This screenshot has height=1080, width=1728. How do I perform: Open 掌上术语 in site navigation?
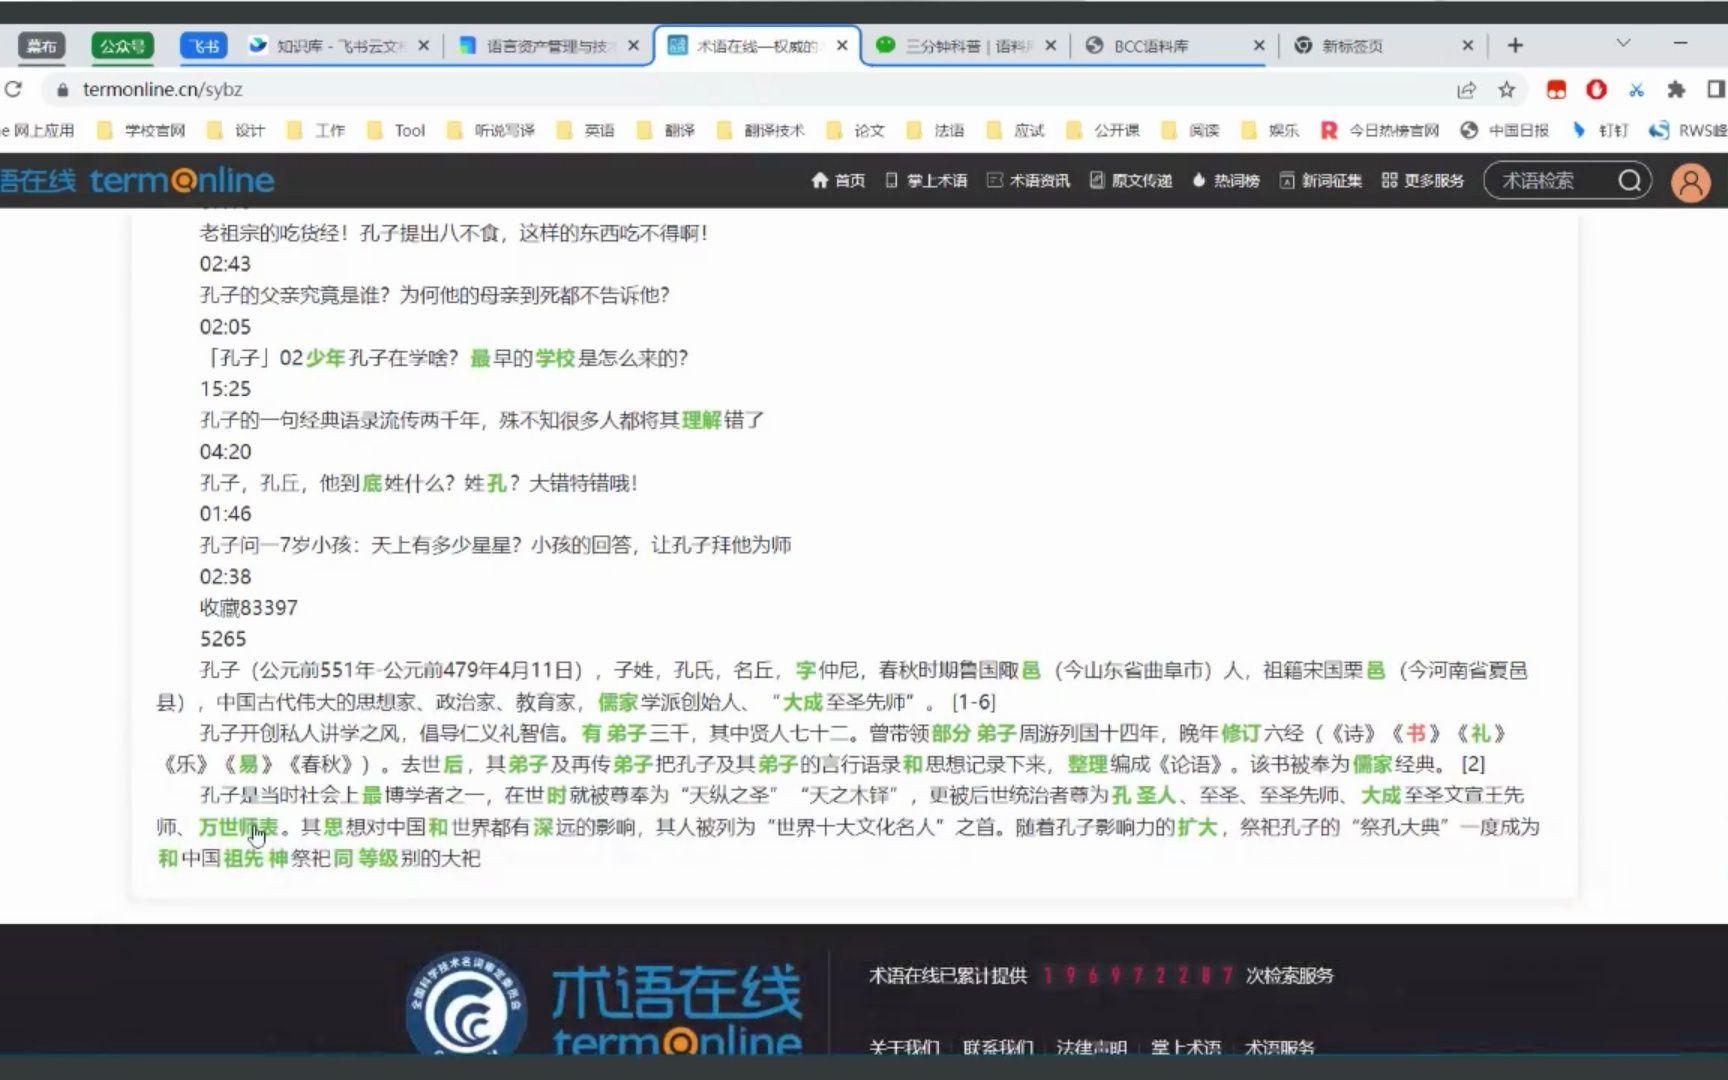click(x=926, y=181)
